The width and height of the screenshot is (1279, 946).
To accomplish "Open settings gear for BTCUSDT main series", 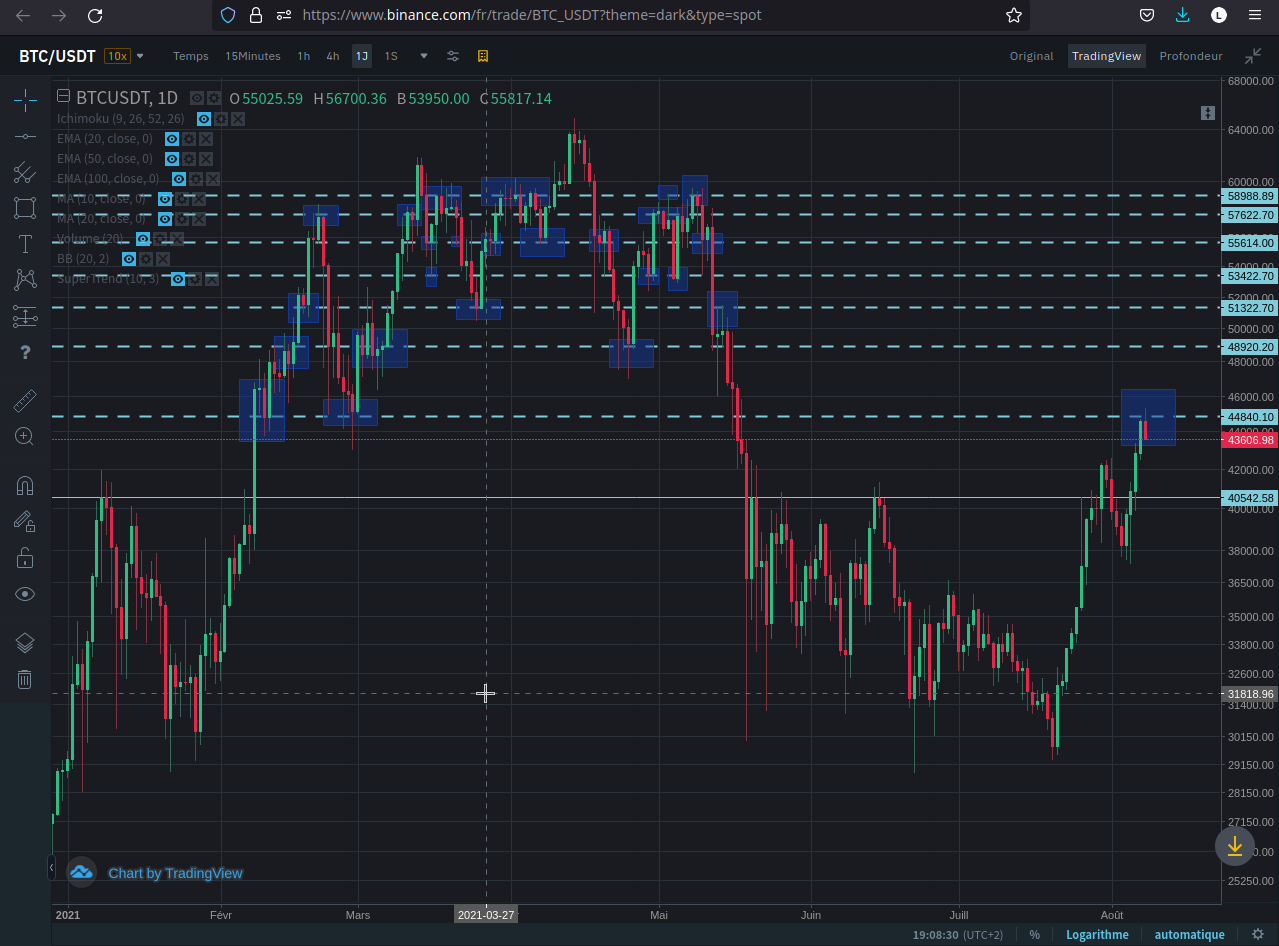I will pyautogui.click(x=214, y=98).
